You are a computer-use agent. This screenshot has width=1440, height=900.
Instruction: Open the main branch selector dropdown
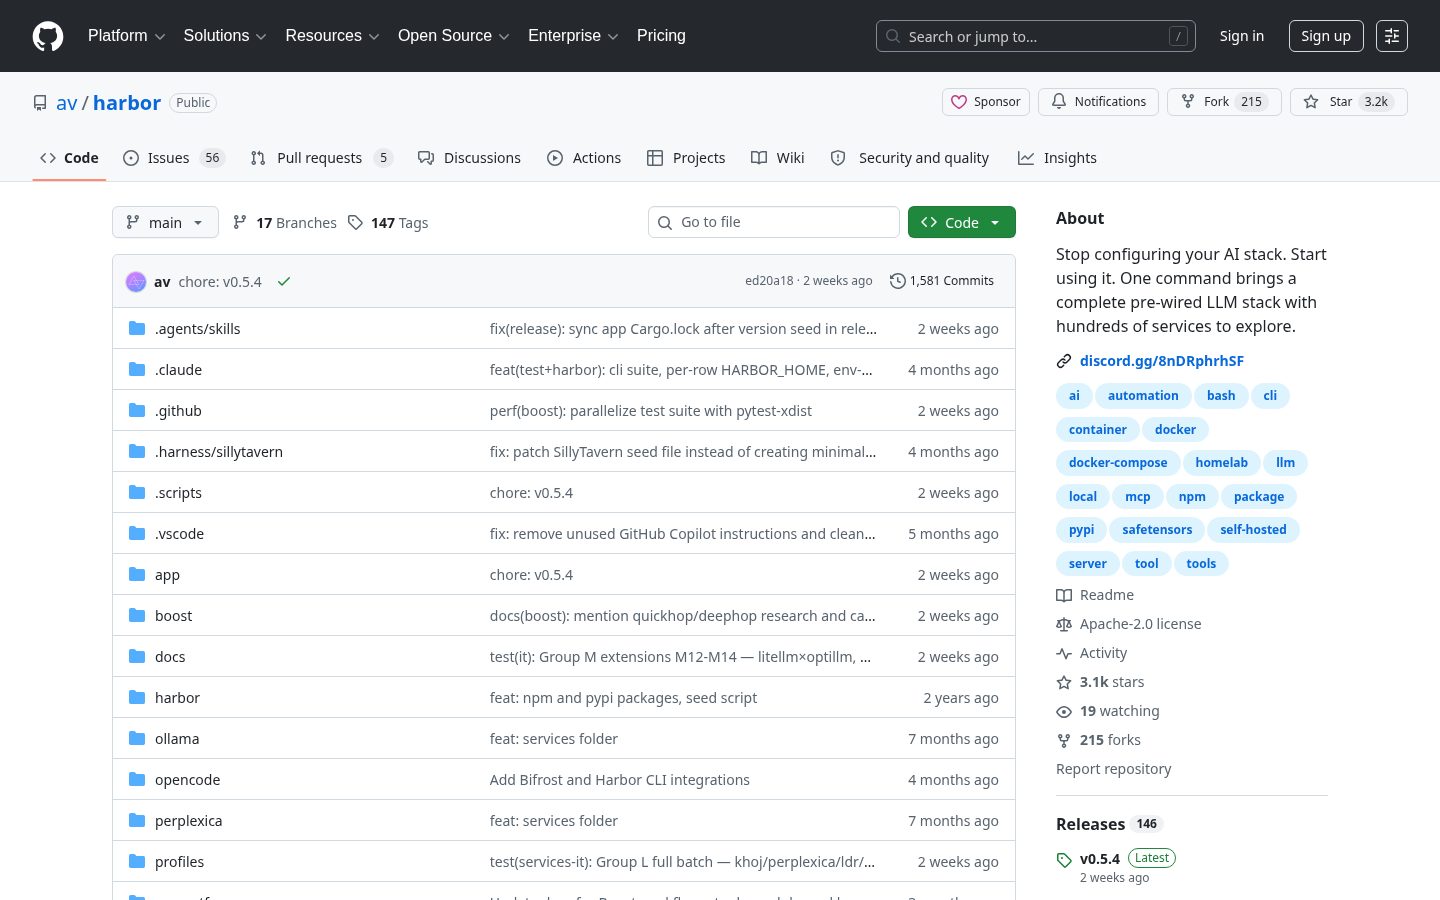click(x=165, y=222)
